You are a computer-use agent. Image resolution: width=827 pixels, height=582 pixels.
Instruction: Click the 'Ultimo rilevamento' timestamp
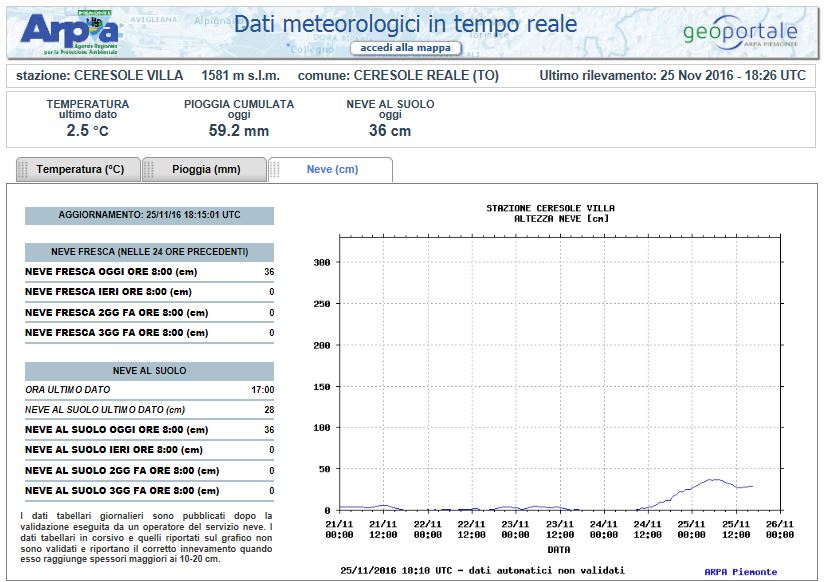coord(672,75)
